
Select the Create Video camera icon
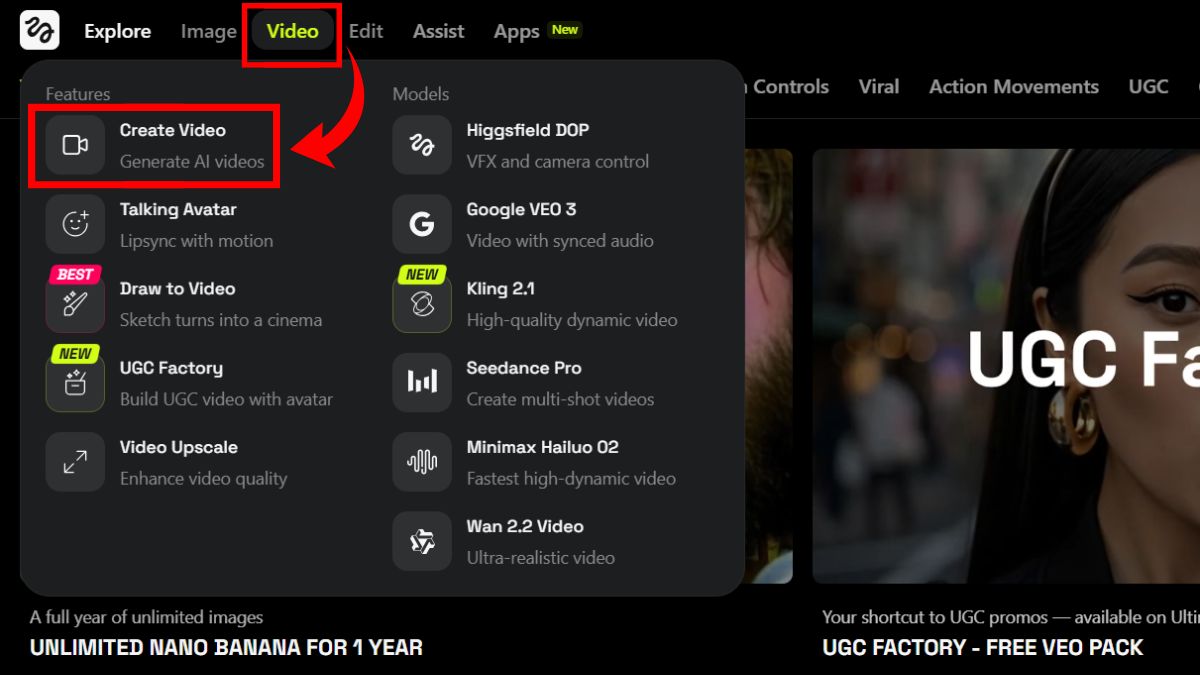75,145
